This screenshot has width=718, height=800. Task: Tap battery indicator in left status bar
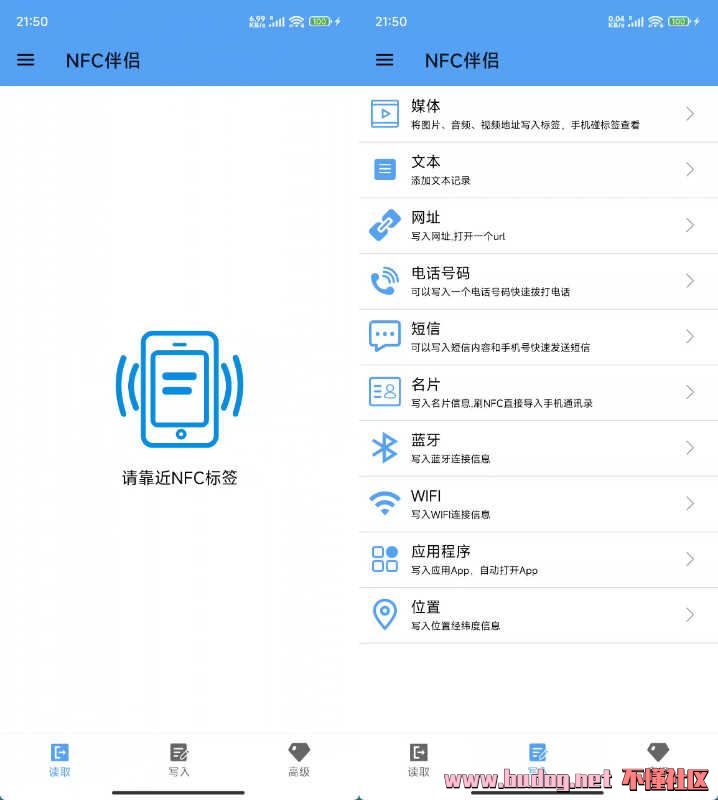[320, 21]
